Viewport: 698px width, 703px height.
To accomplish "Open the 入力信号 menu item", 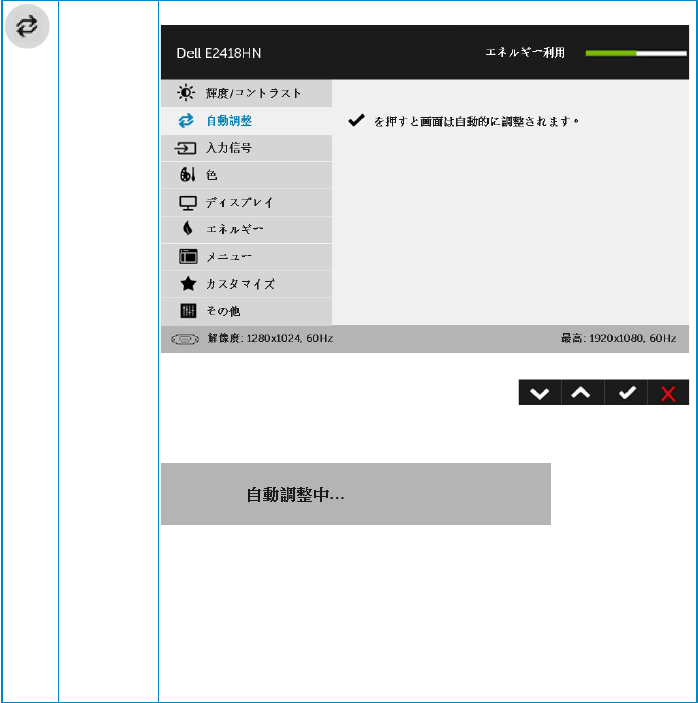I will click(x=246, y=148).
